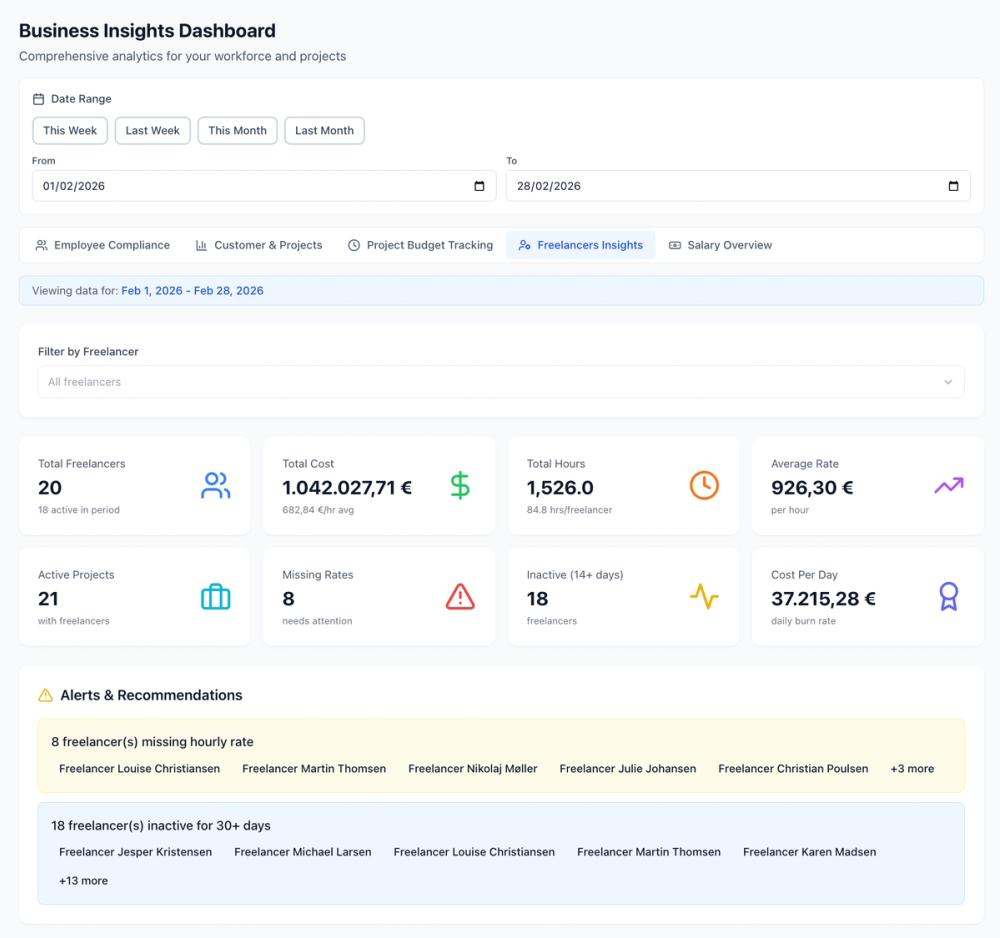Click the orange clock icon on Total Hours
Viewport: 1000px width, 938px height.
click(x=704, y=486)
